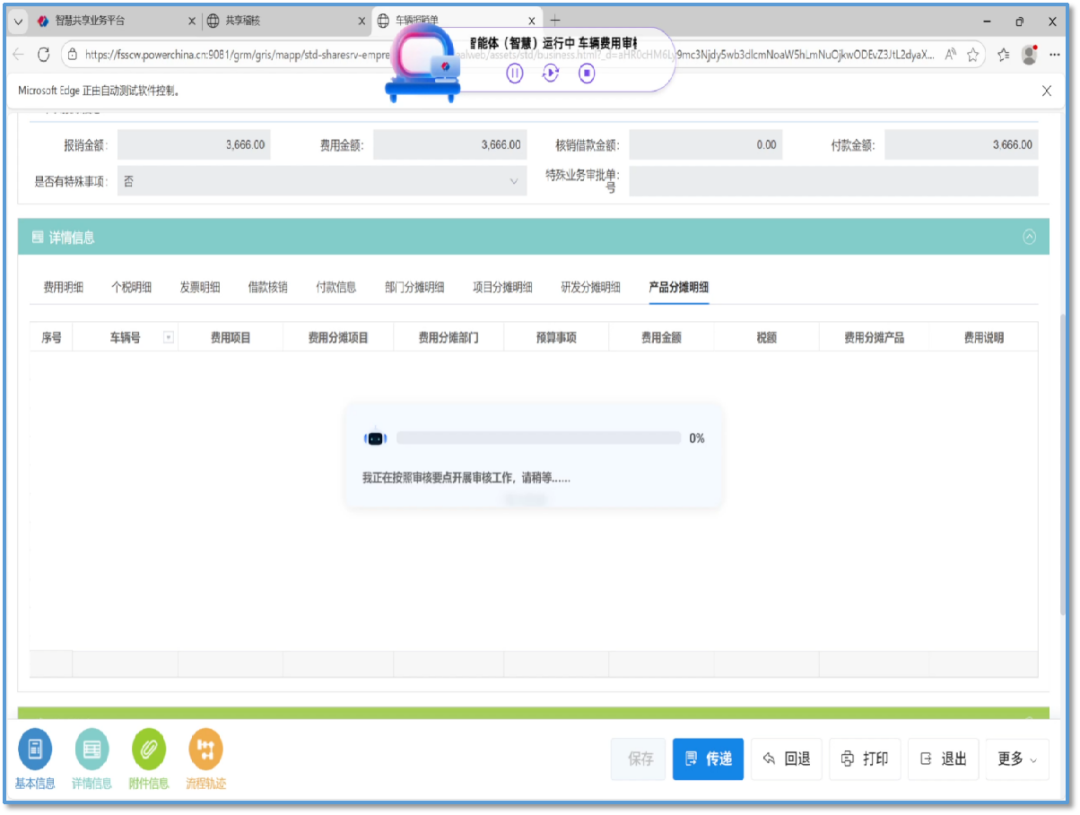Click the 序号 column header
The image size is (1080, 815).
click(x=52, y=338)
